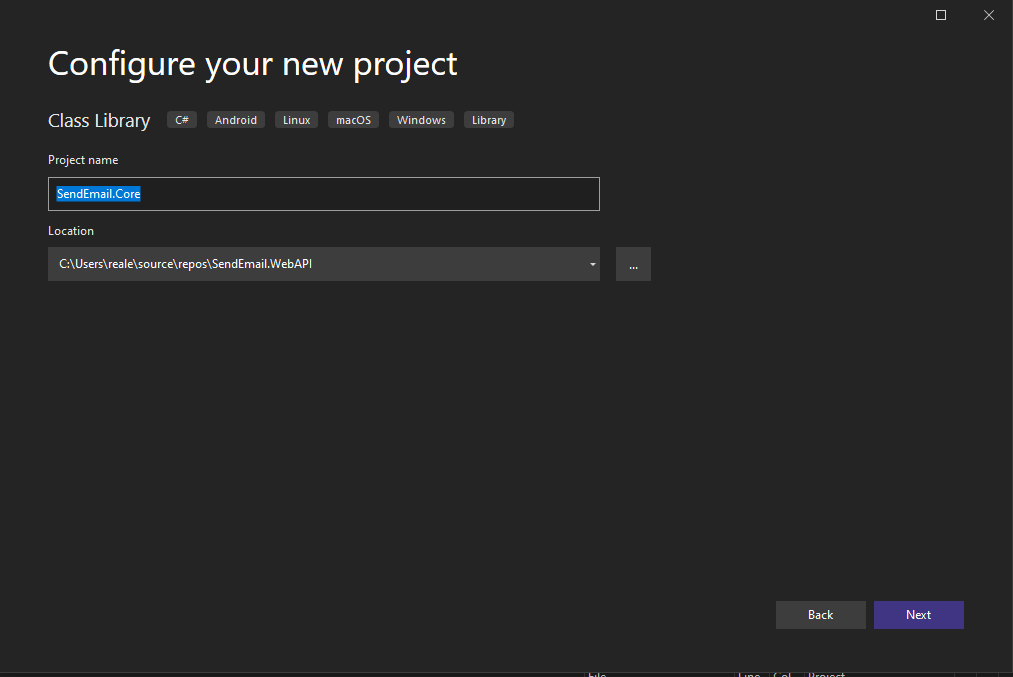Screen dimensions: 1013x677
Task: Click the Location label
Action: click(x=71, y=231)
